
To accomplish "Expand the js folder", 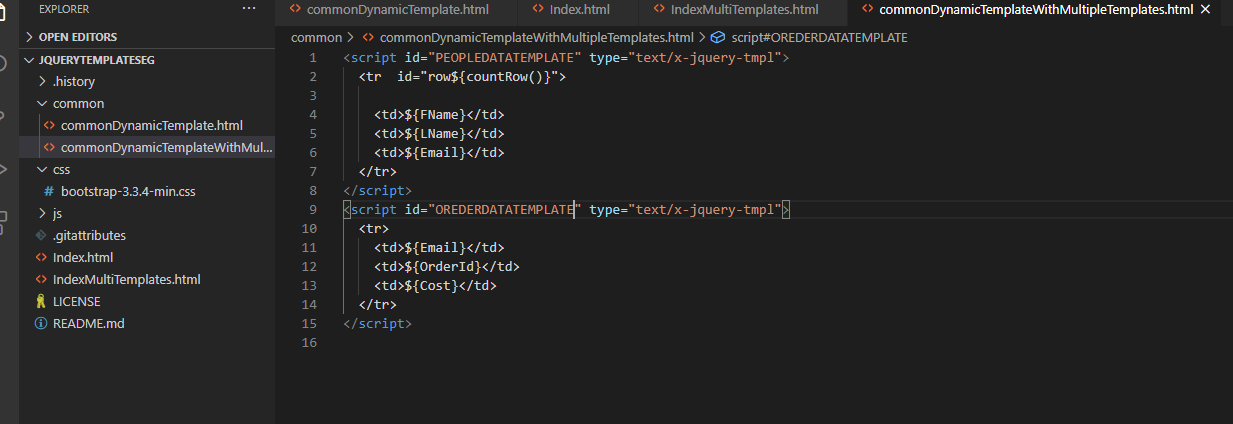I will click(x=57, y=213).
